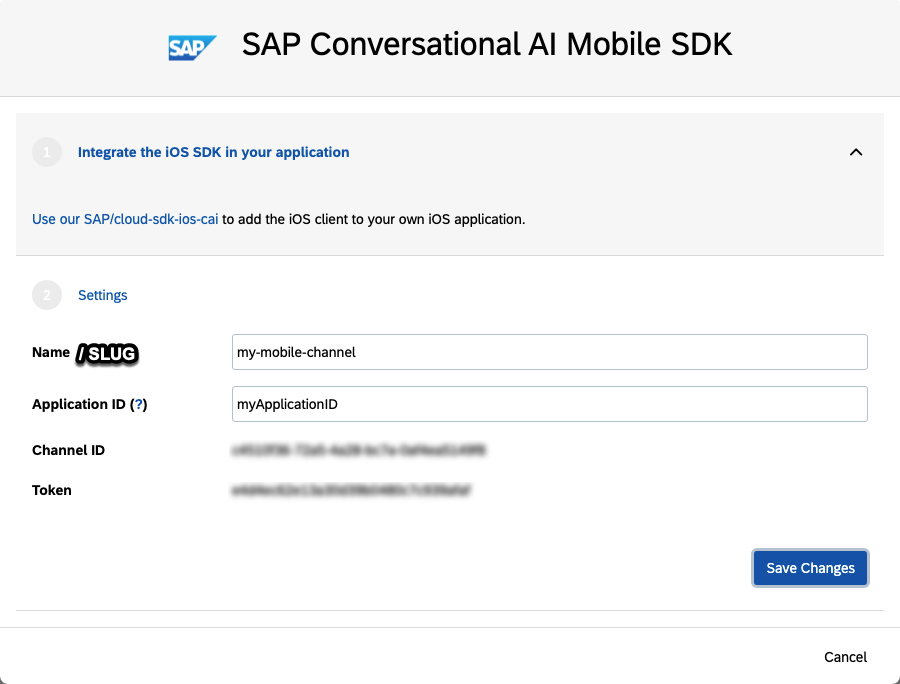Click the SAP logo in the header
This screenshot has width=900, height=684.
coord(192,47)
